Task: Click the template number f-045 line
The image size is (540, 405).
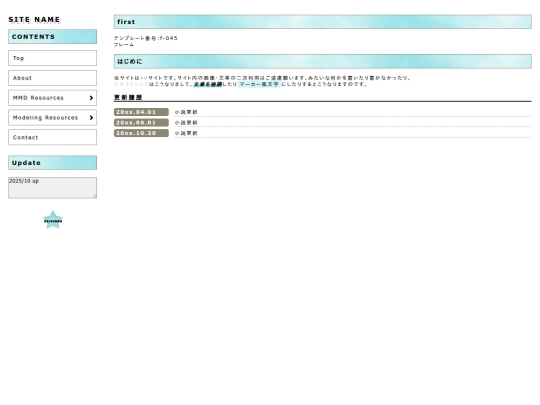Action: click(x=146, y=38)
